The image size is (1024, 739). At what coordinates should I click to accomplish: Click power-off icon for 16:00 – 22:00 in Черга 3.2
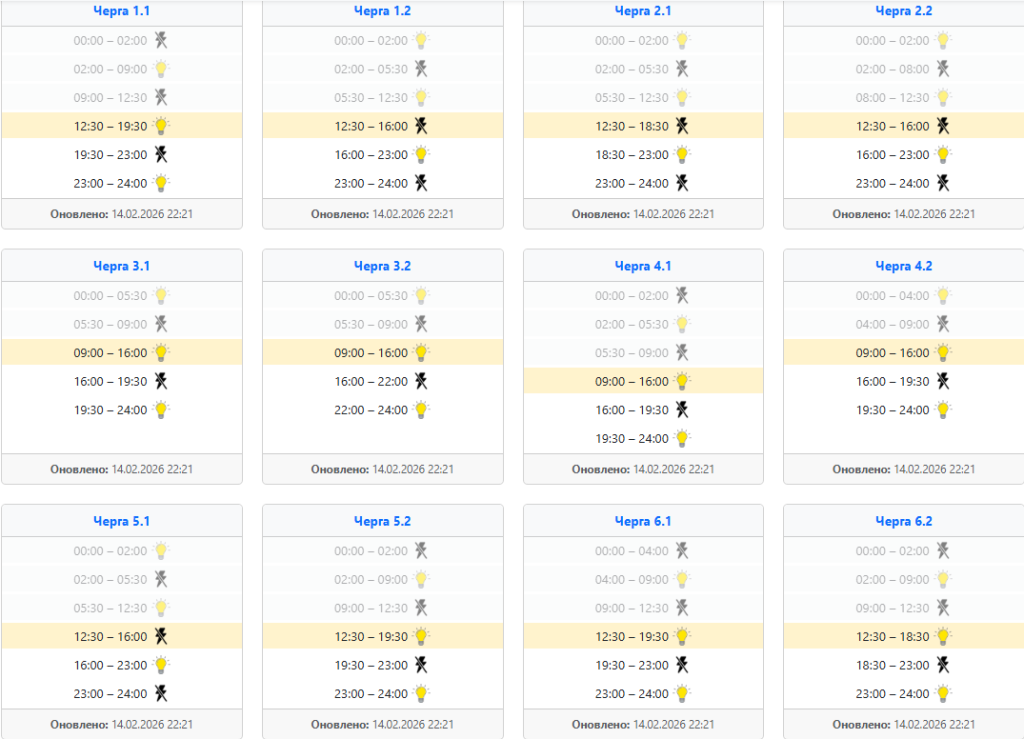click(421, 381)
